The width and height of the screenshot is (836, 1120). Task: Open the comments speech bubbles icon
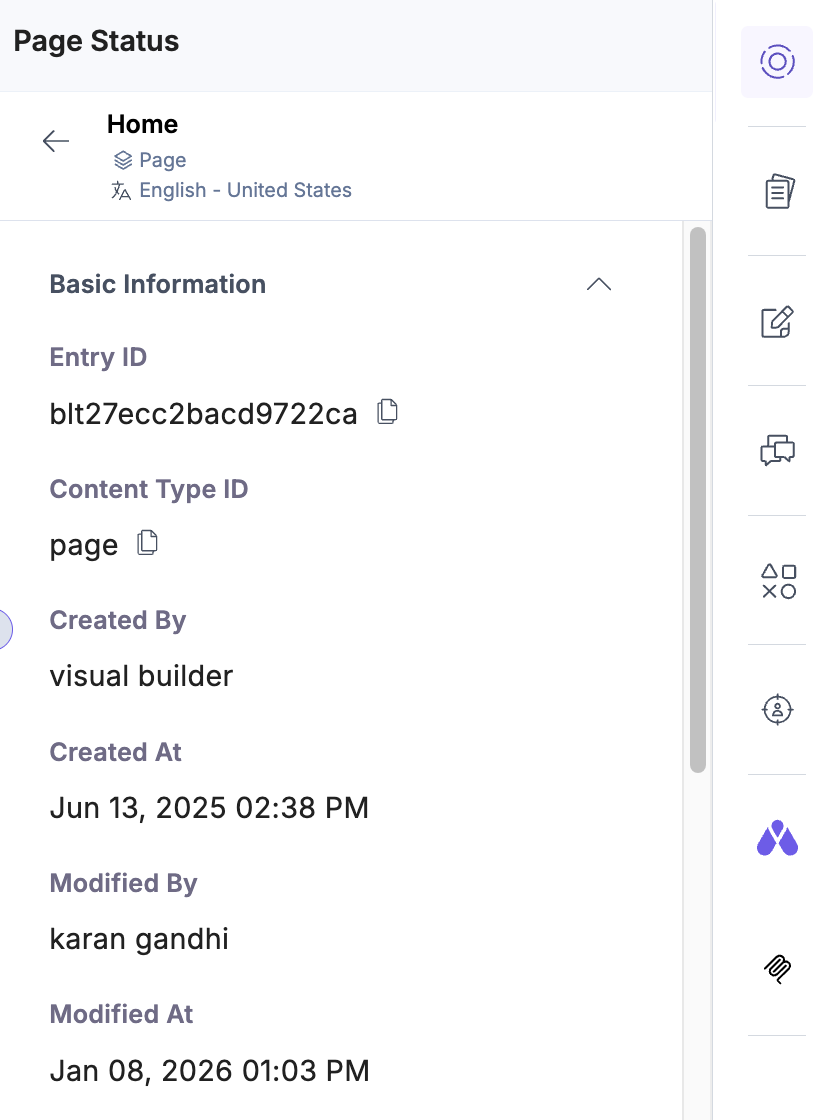778,450
